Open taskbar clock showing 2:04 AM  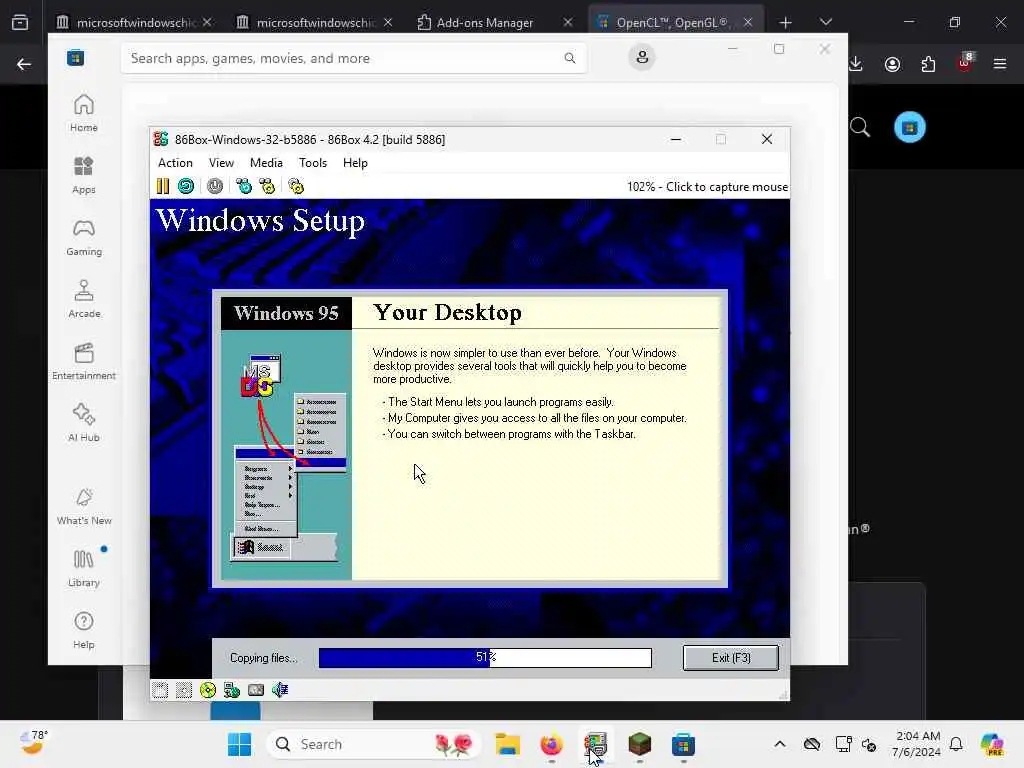point(918,744)
